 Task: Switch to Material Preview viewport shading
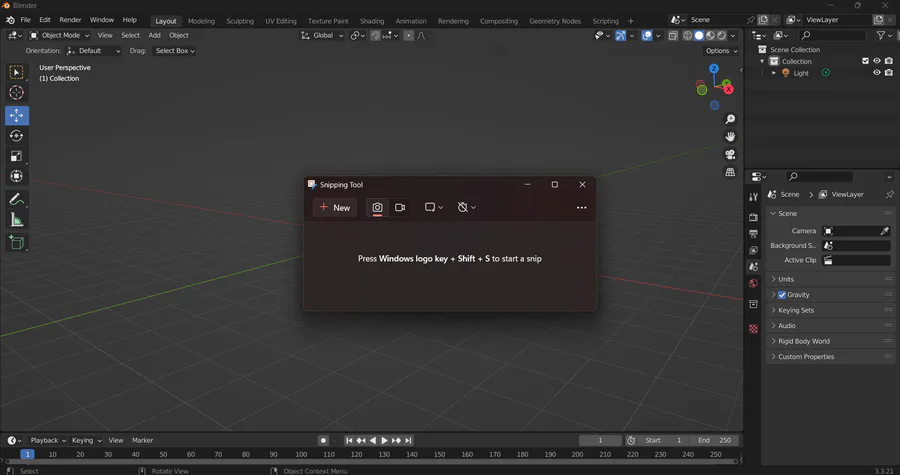click(x=710, y=36)
